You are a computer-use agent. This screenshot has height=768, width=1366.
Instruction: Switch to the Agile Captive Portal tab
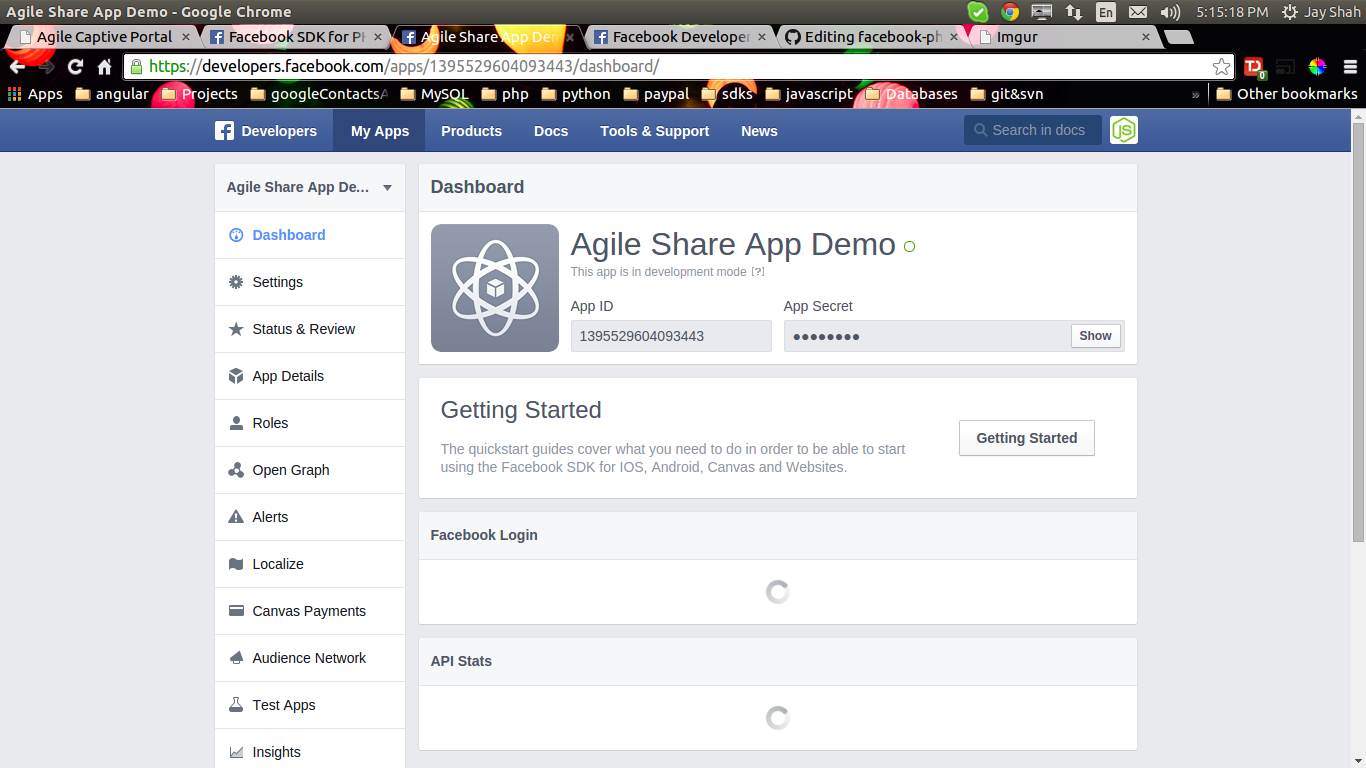(103, 37)
